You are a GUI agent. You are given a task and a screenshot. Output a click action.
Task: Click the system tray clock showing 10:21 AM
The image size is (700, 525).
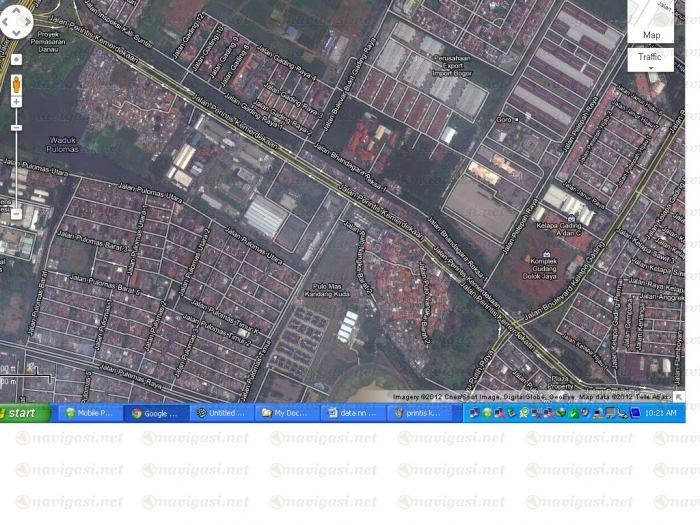(661, 413)
